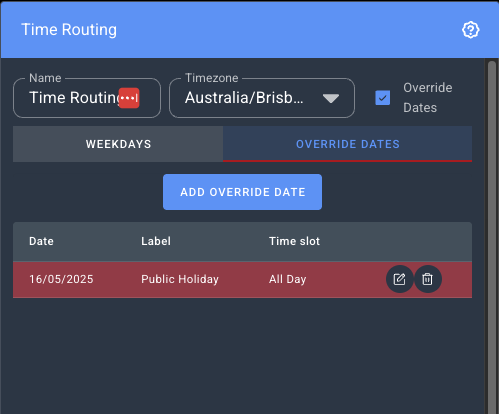The height and width of the screenshot is (414, 499).
Task: Click the Add Override Date button
Action: (242, 192)
